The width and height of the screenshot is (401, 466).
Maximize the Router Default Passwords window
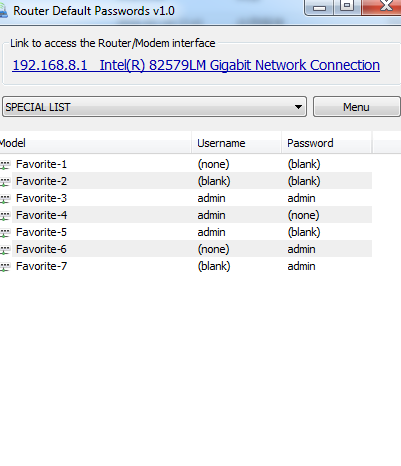[347, 6]
